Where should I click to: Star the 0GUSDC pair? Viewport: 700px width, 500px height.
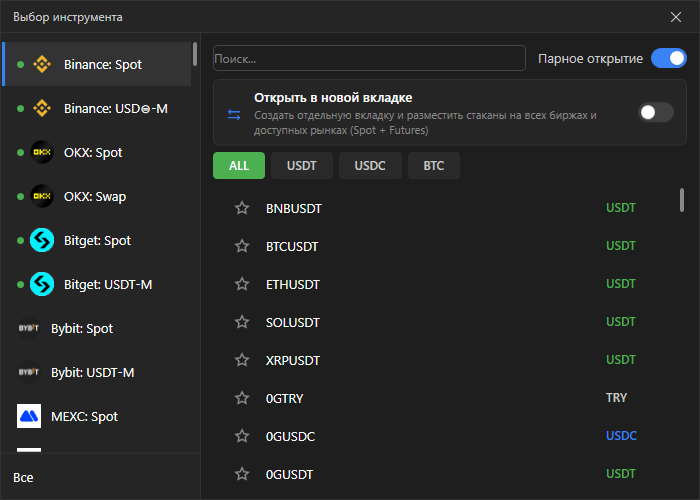242,436
